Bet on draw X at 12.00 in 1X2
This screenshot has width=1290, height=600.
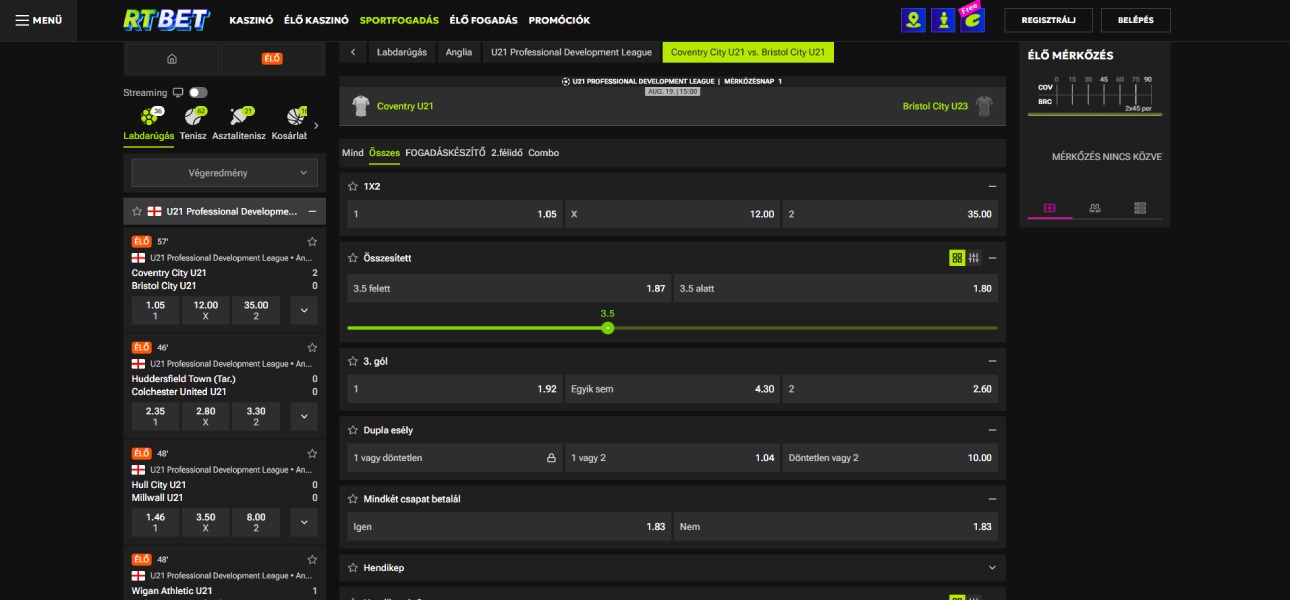pyautogui.click(x=672, y=214)
